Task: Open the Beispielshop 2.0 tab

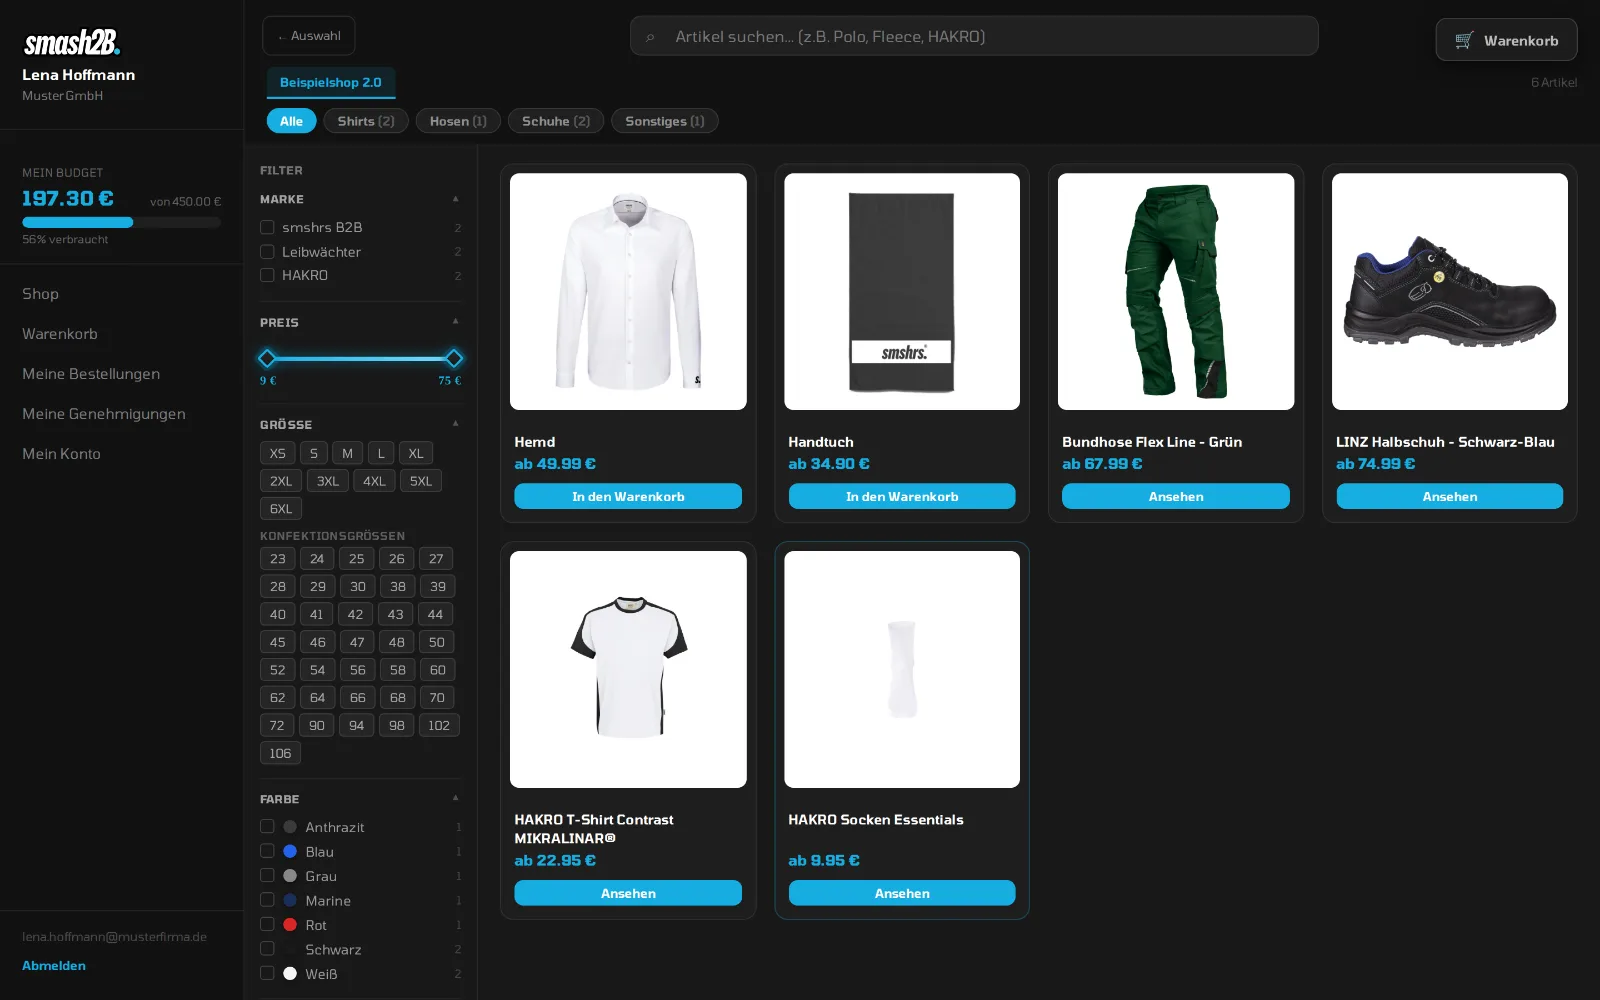Action: coord(331,83)
